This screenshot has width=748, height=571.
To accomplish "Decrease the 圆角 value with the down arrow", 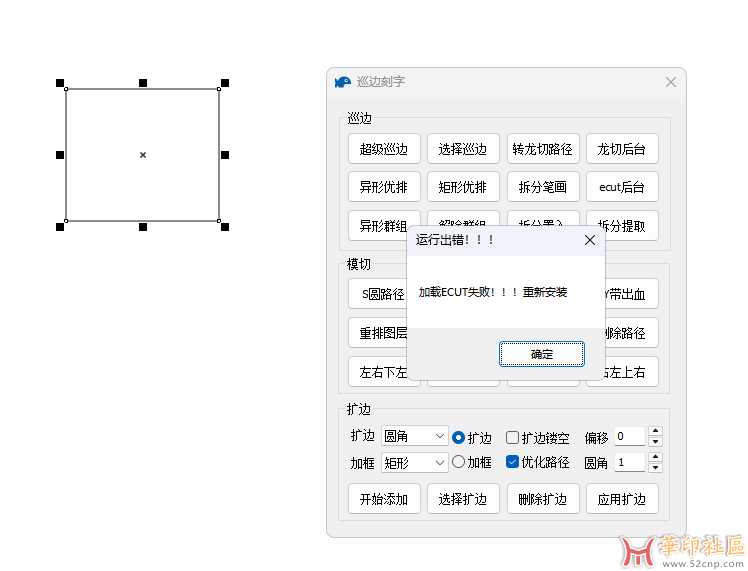I will pos(655,467).
